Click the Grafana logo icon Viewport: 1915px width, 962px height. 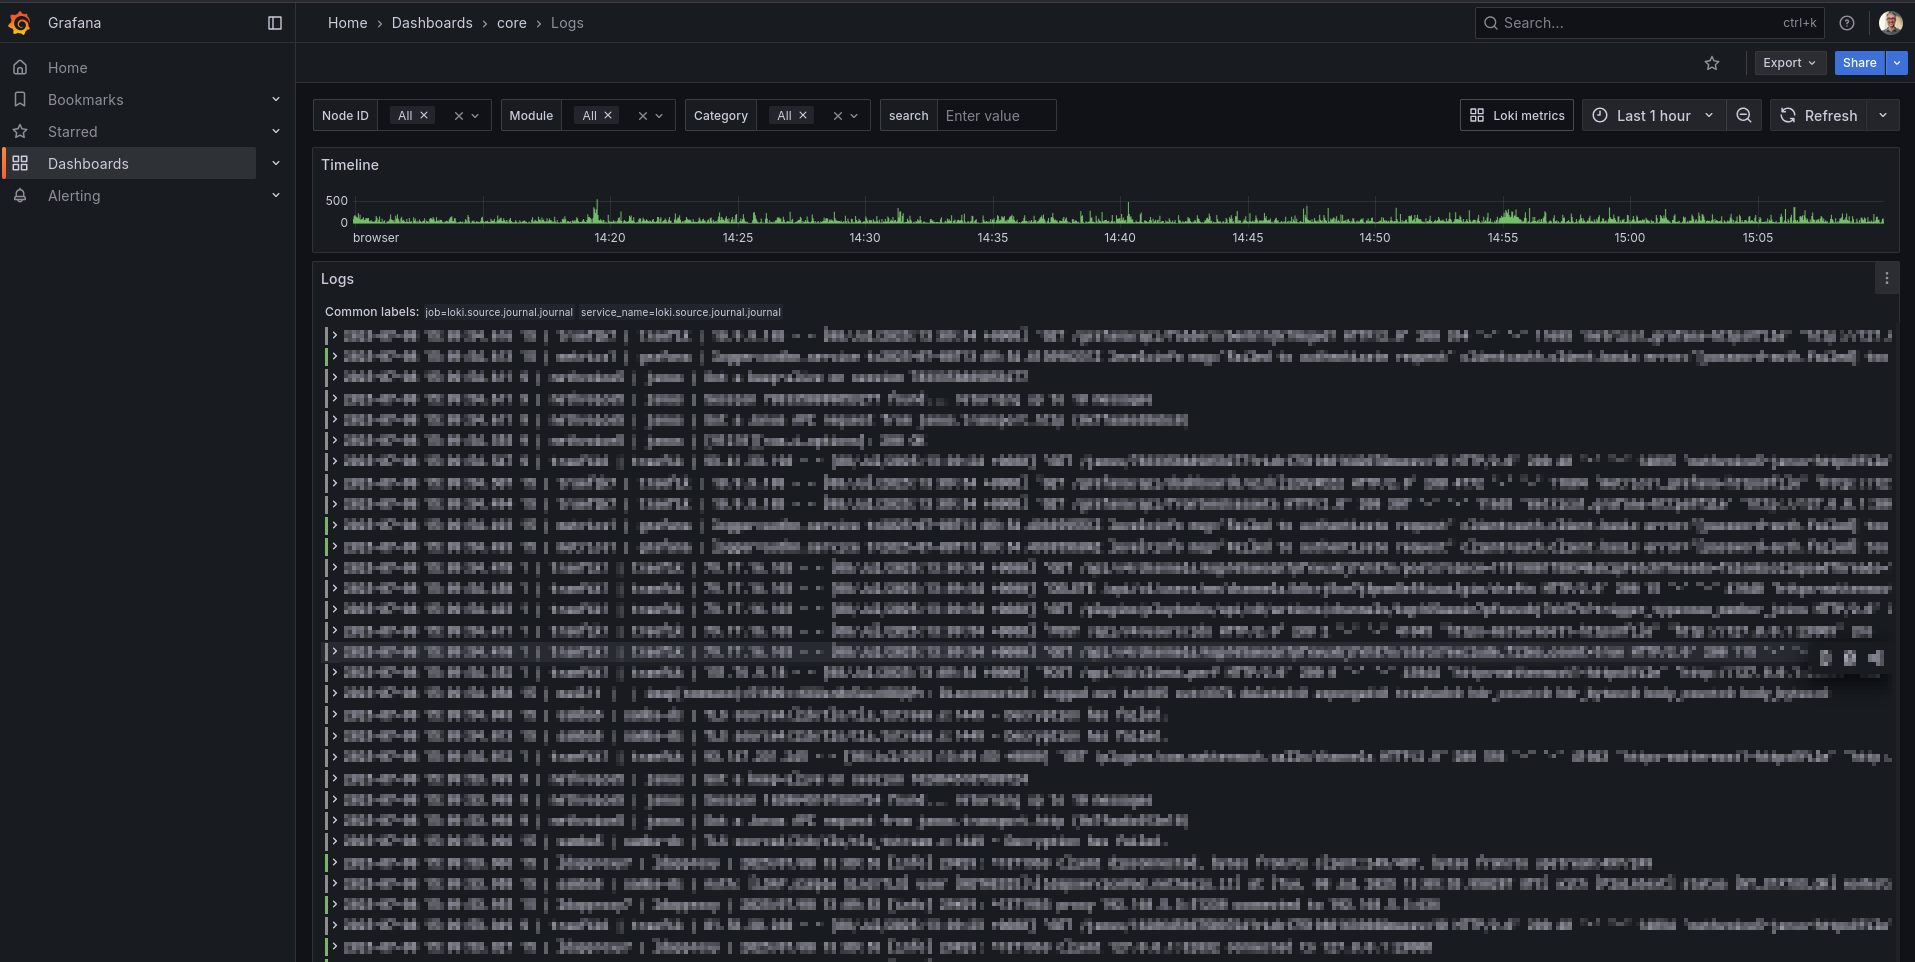[x=19, y=23]
